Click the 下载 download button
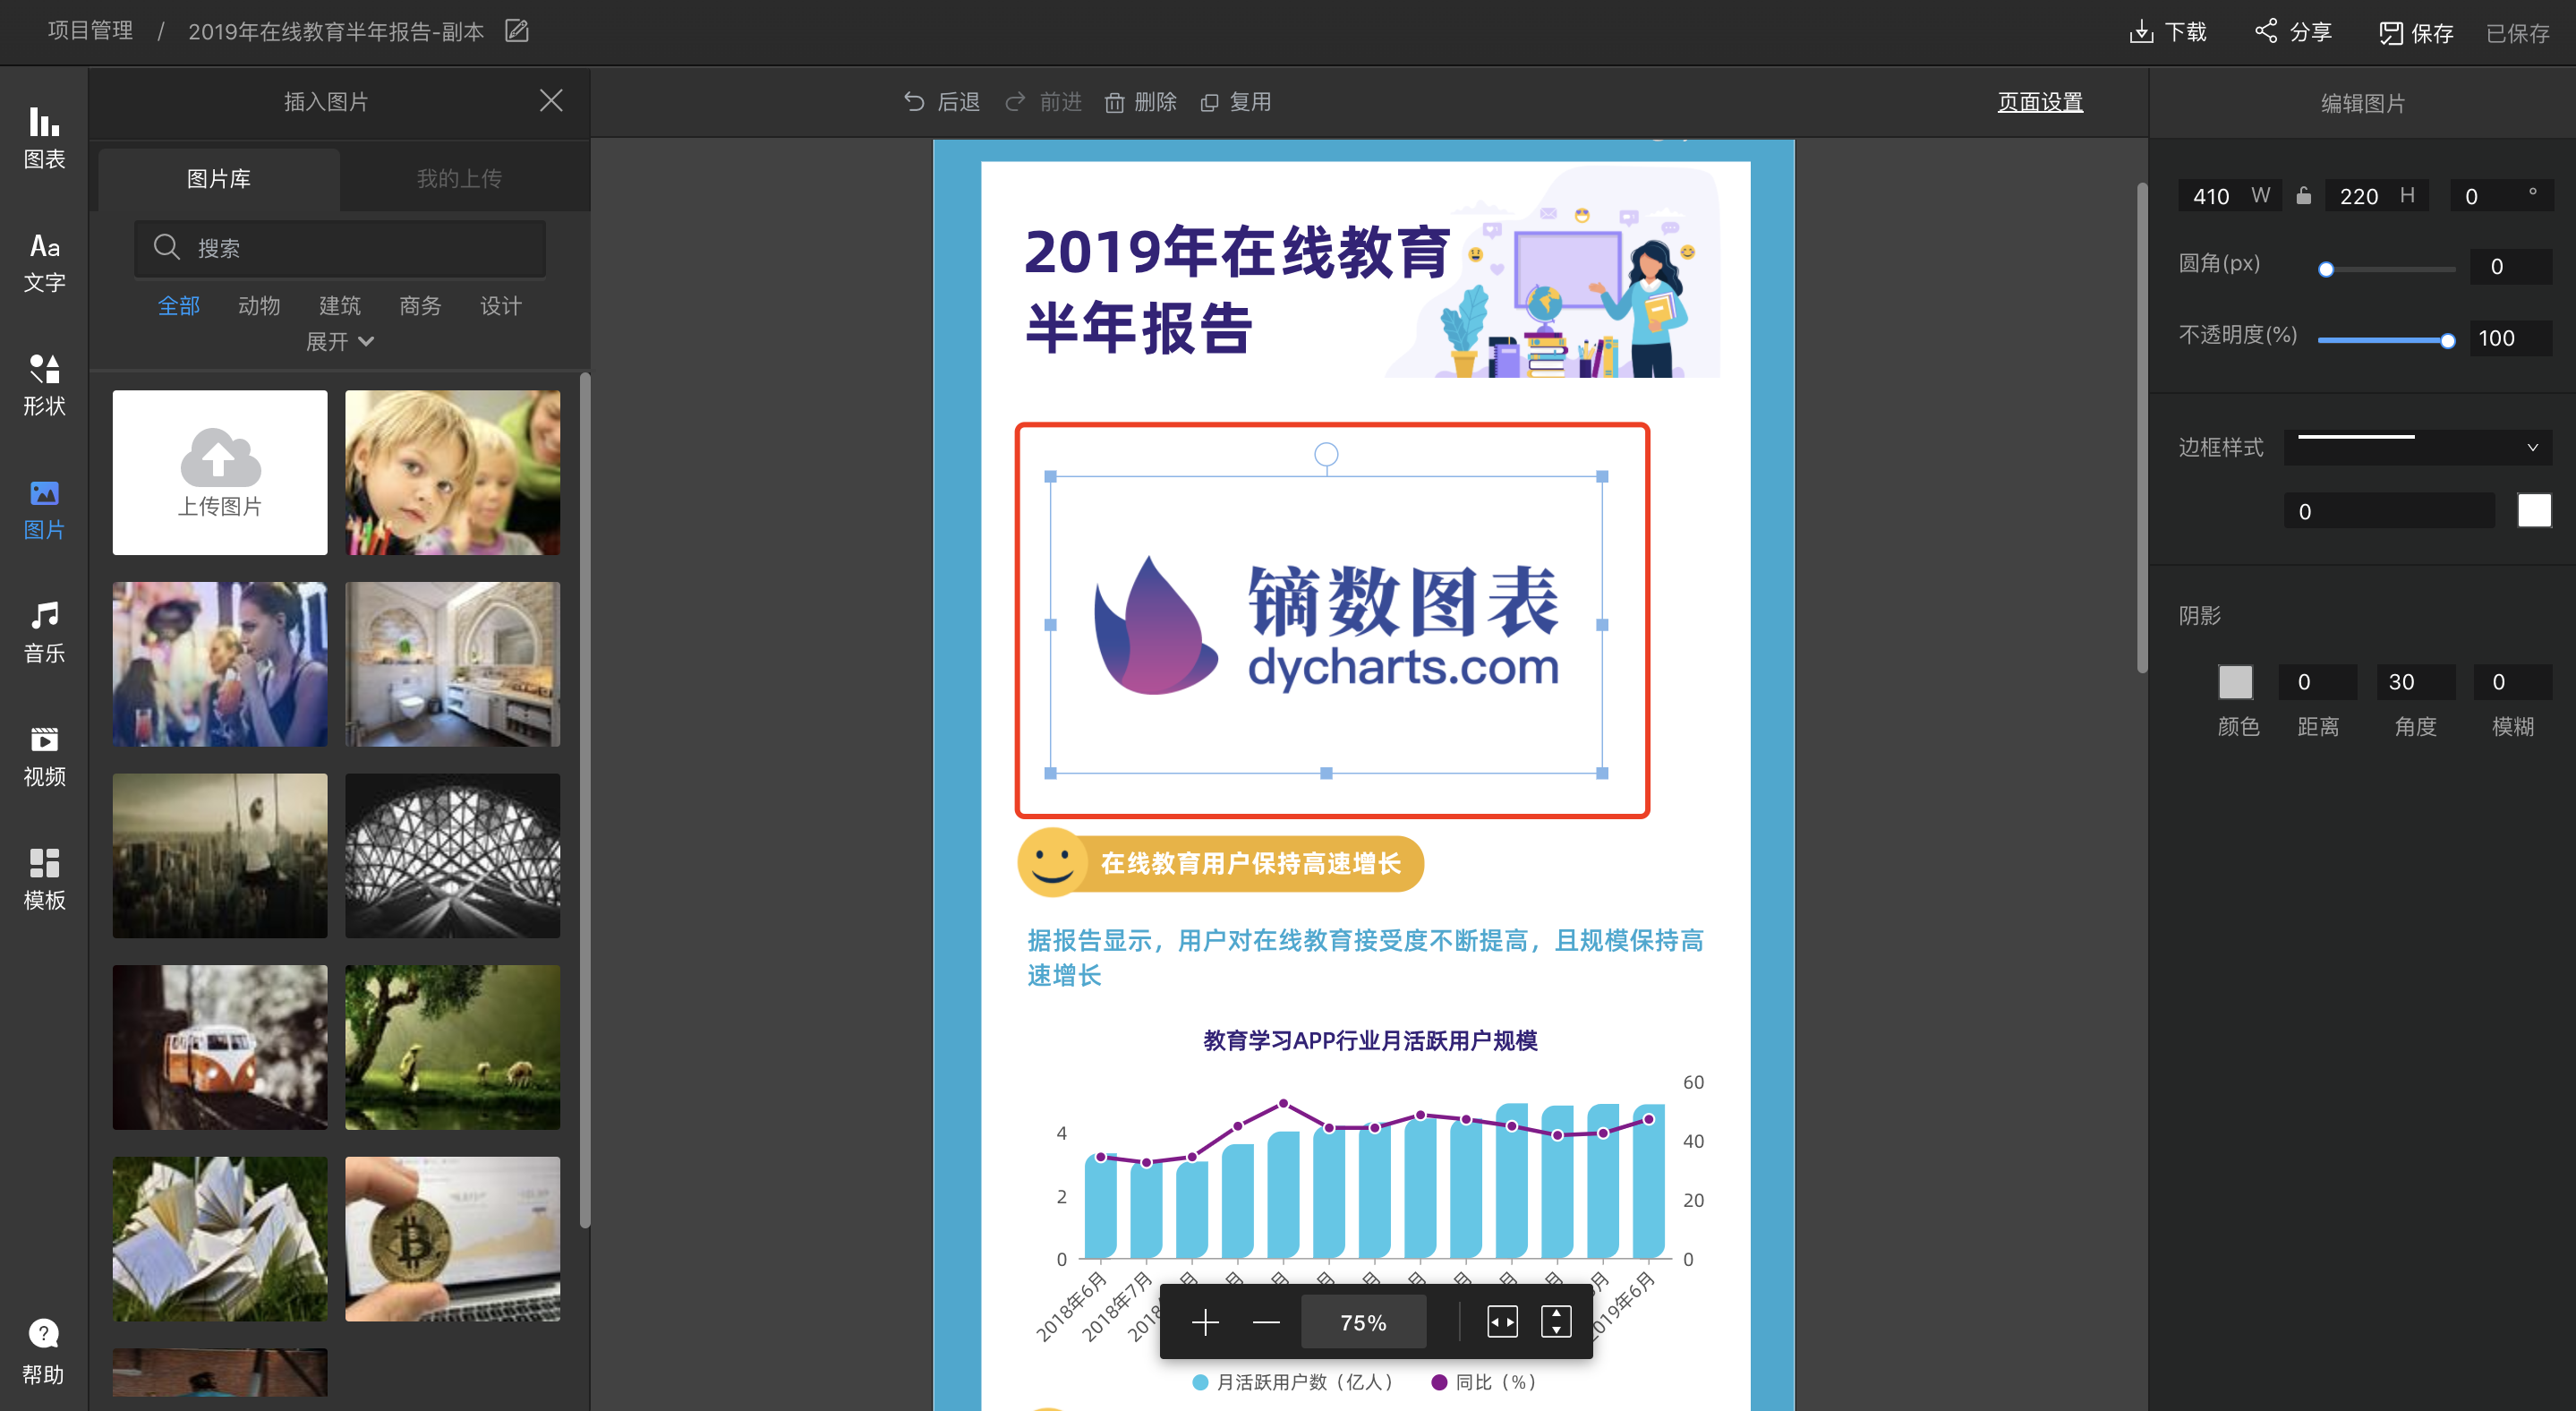The image size is (2576, 1411). pyautogui.click(x=2167, y=32)
